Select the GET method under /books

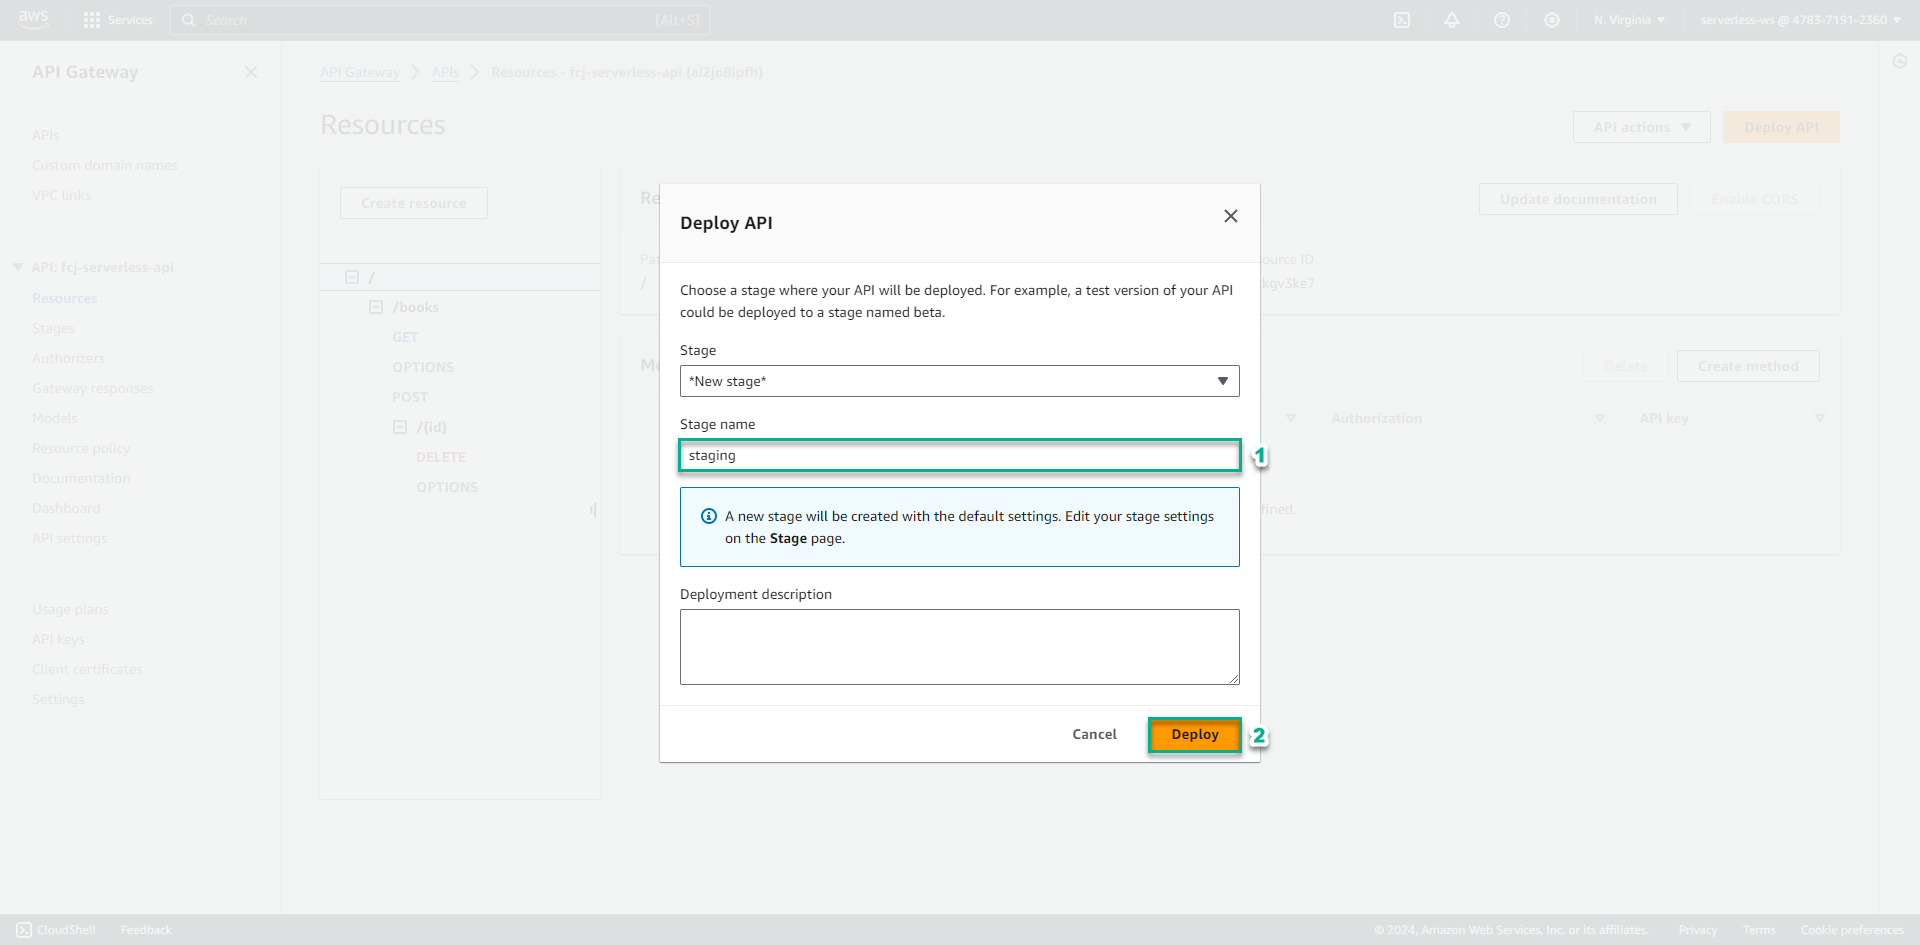(405, 337)
